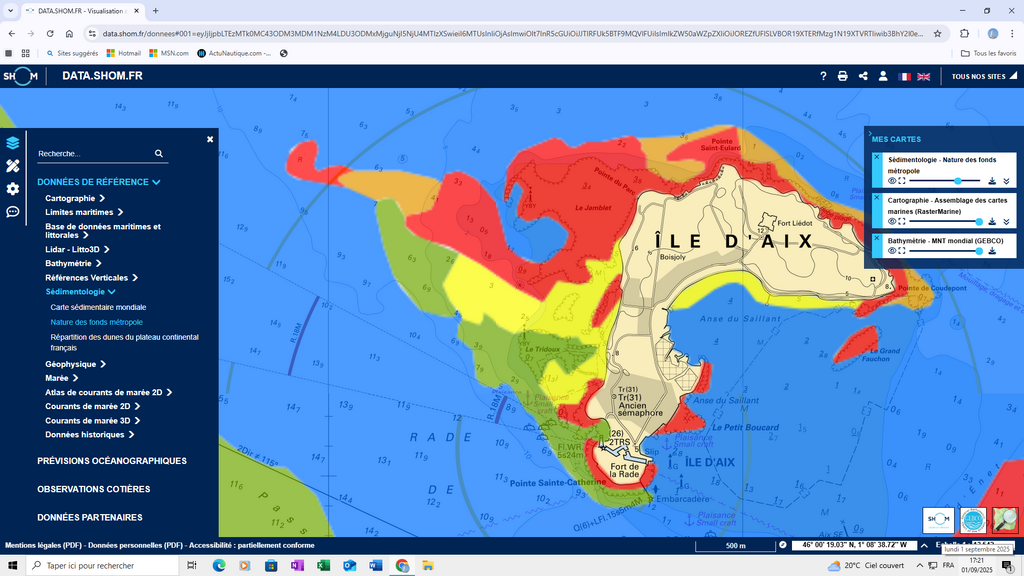
Task: Zoom to extent of Sédimentologie layer
Action: point(902,181)
